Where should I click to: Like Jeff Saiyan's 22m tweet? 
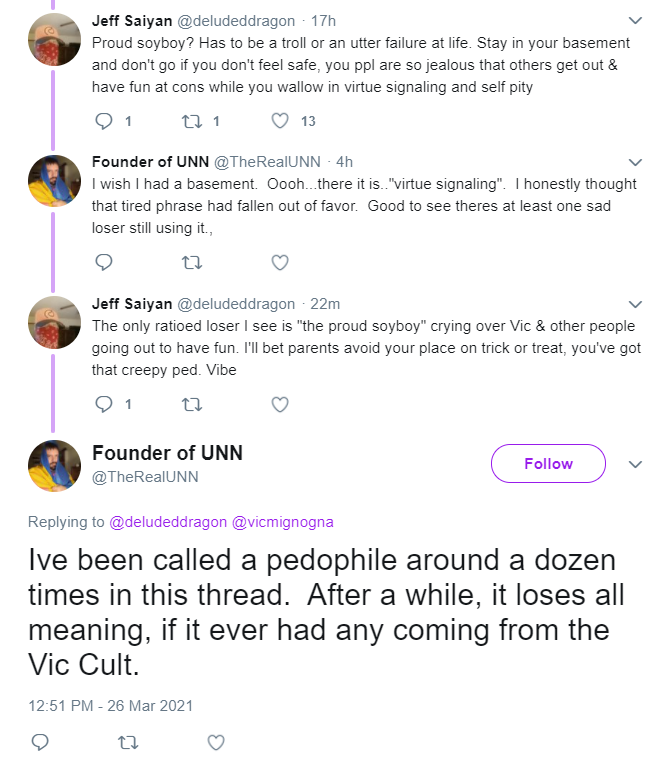click(280, 405)
